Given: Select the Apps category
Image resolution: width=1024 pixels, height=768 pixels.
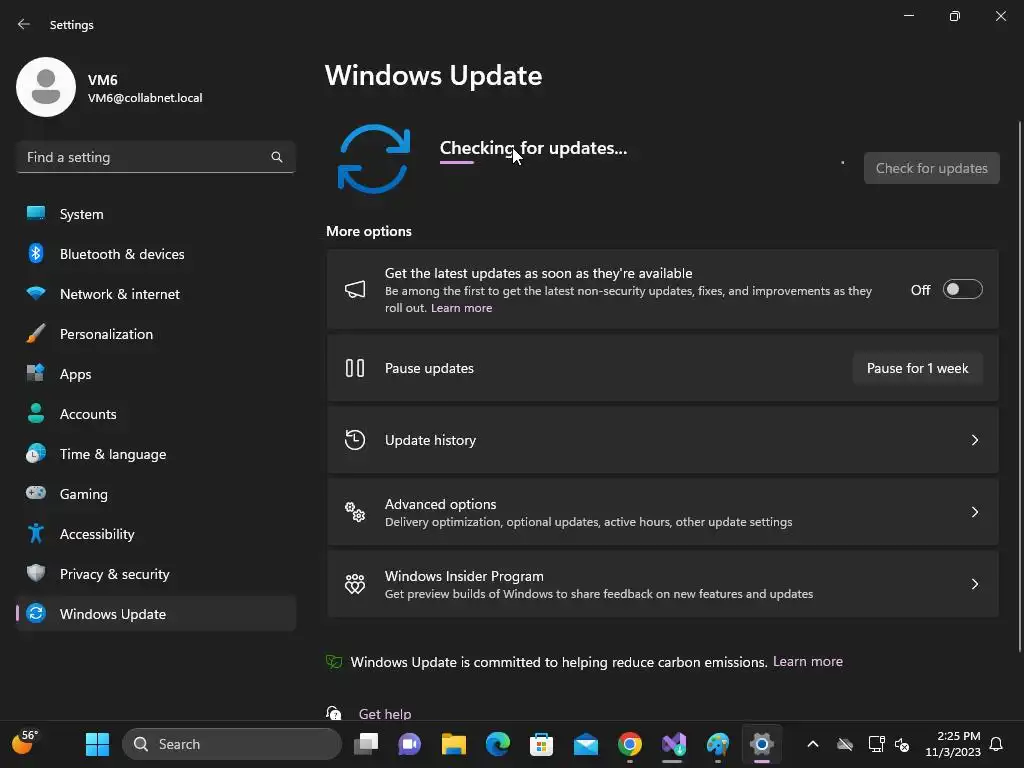Looking at the screenshot, I should pos(155,374).
